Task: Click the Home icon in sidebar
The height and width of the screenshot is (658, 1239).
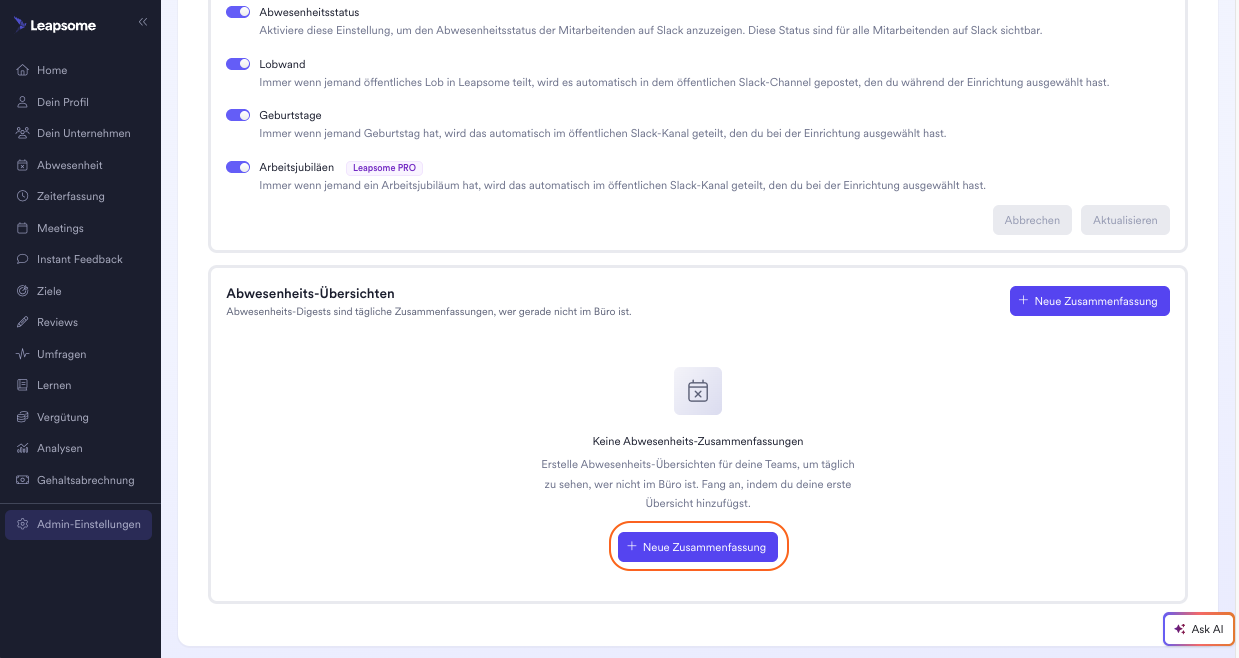Action: click(x=23, y=70)
